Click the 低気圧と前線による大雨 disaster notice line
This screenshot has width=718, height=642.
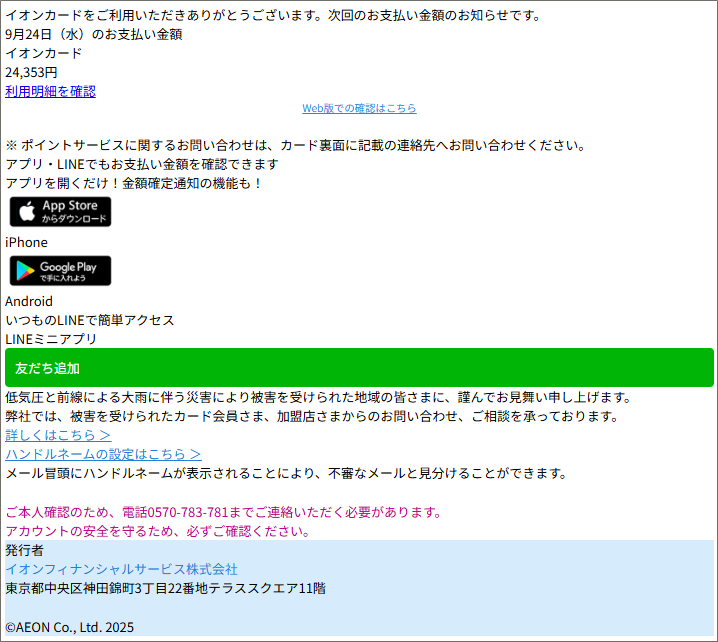pos(319,397)
